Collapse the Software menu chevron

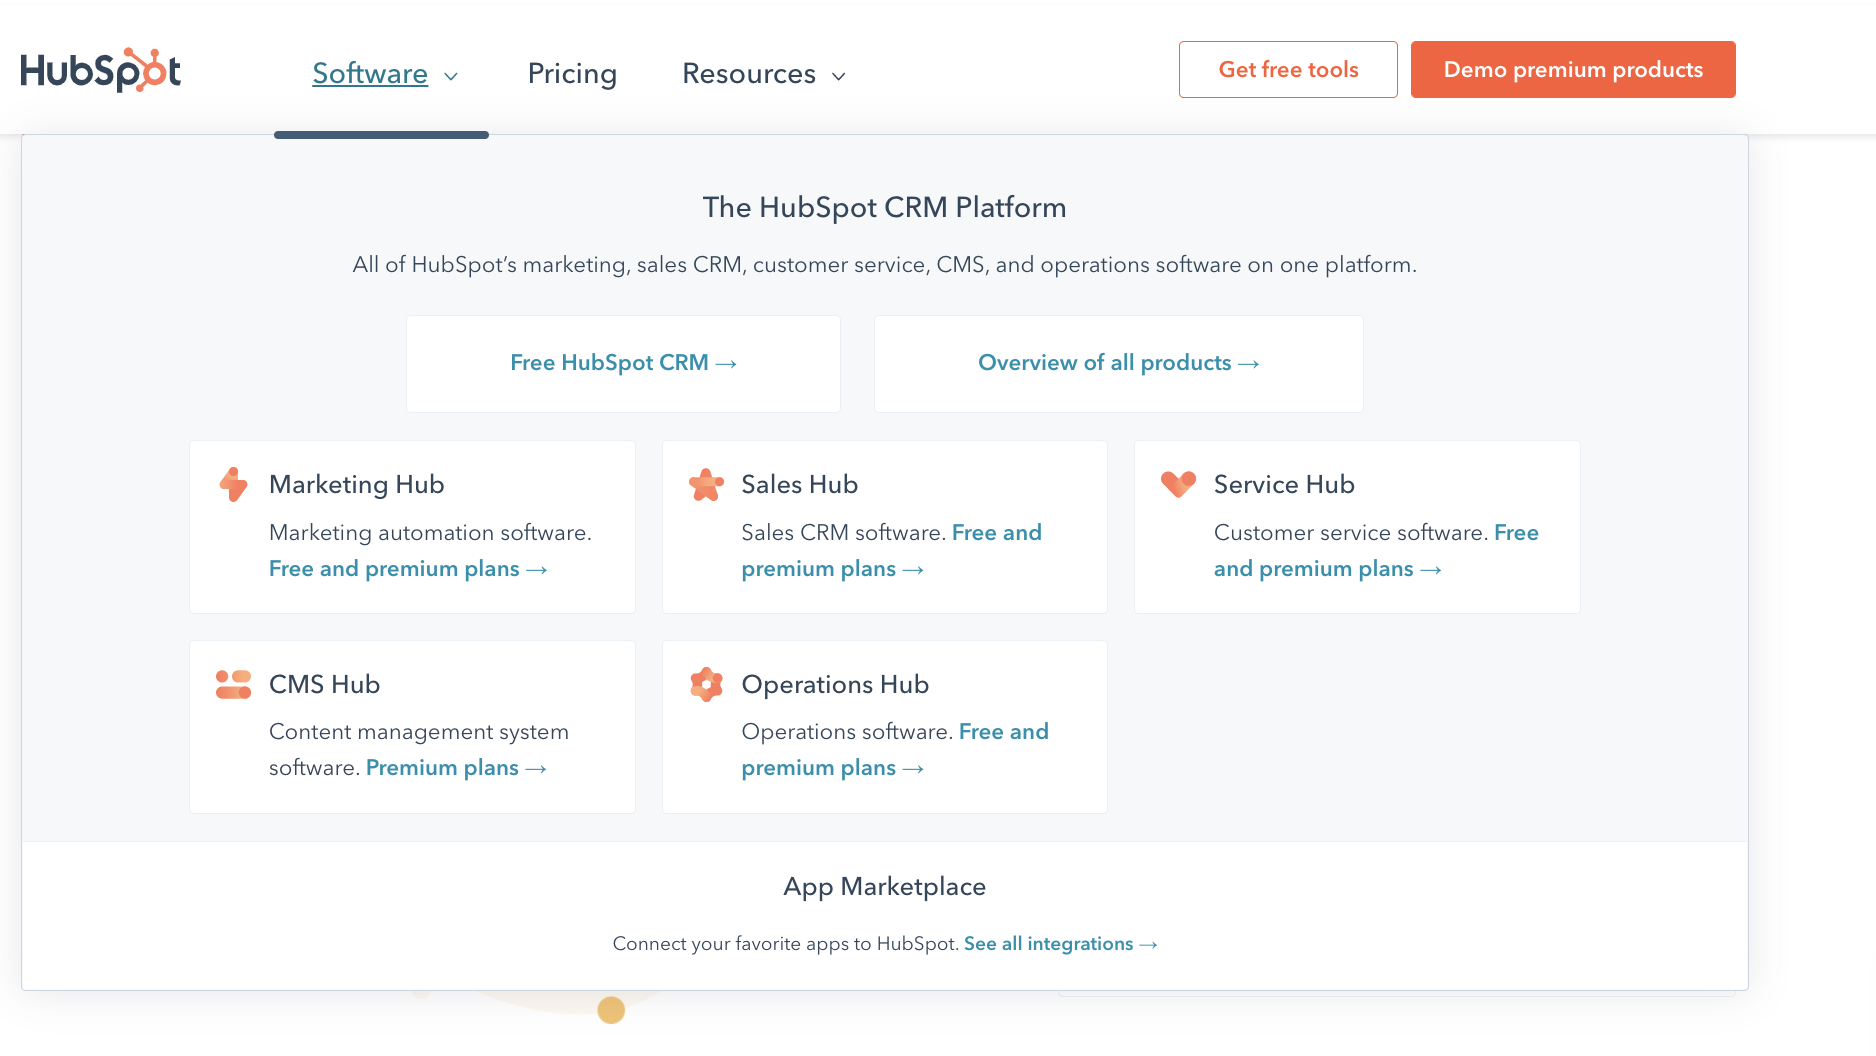451,76
